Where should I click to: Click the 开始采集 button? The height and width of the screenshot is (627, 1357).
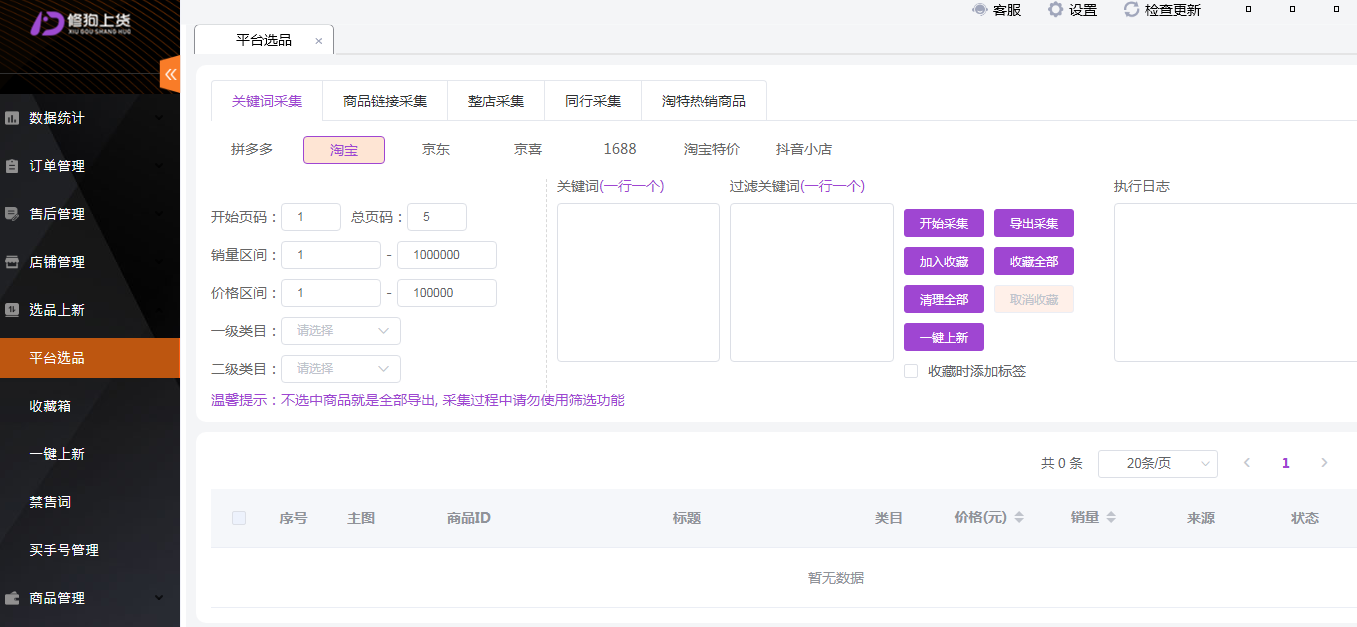point(943,223)
